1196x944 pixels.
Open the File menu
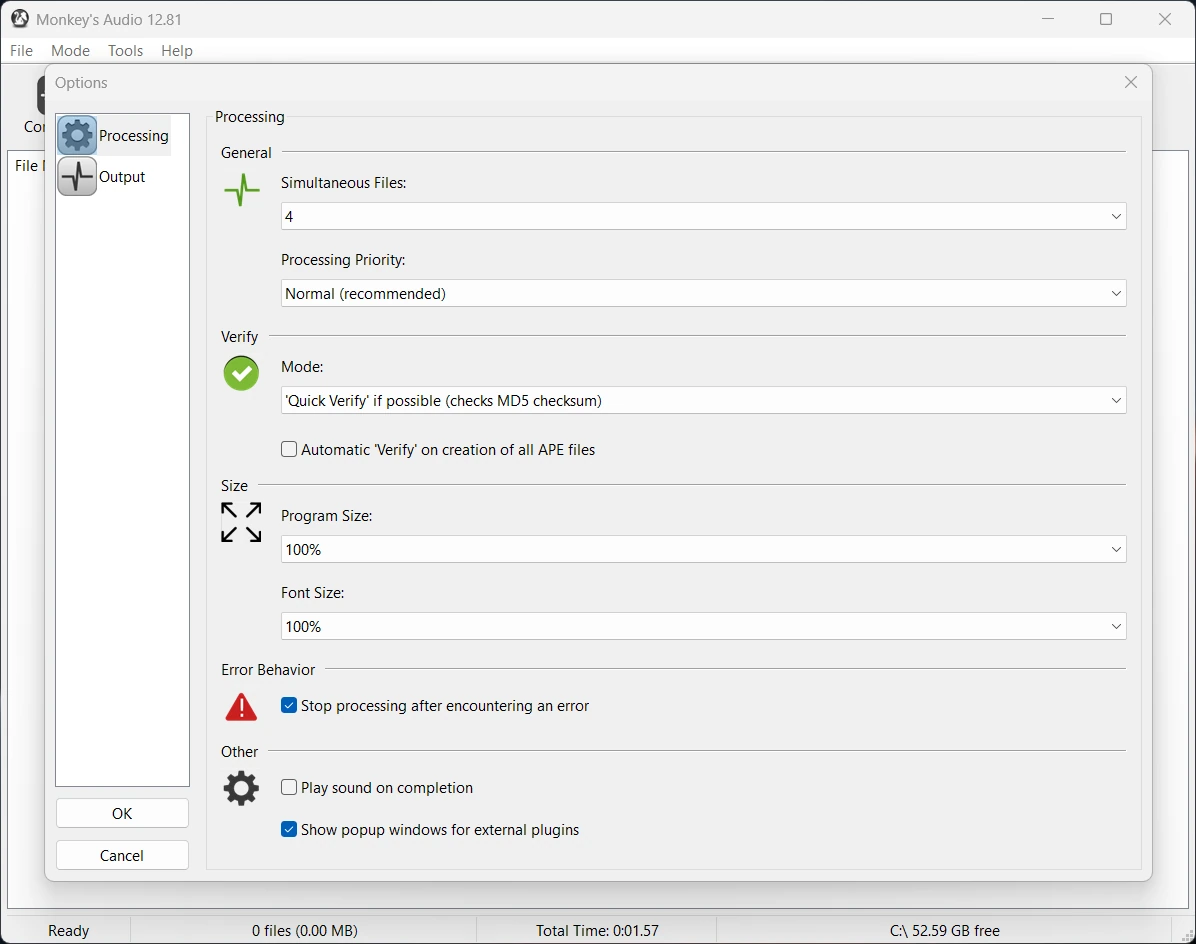[21, 50]
